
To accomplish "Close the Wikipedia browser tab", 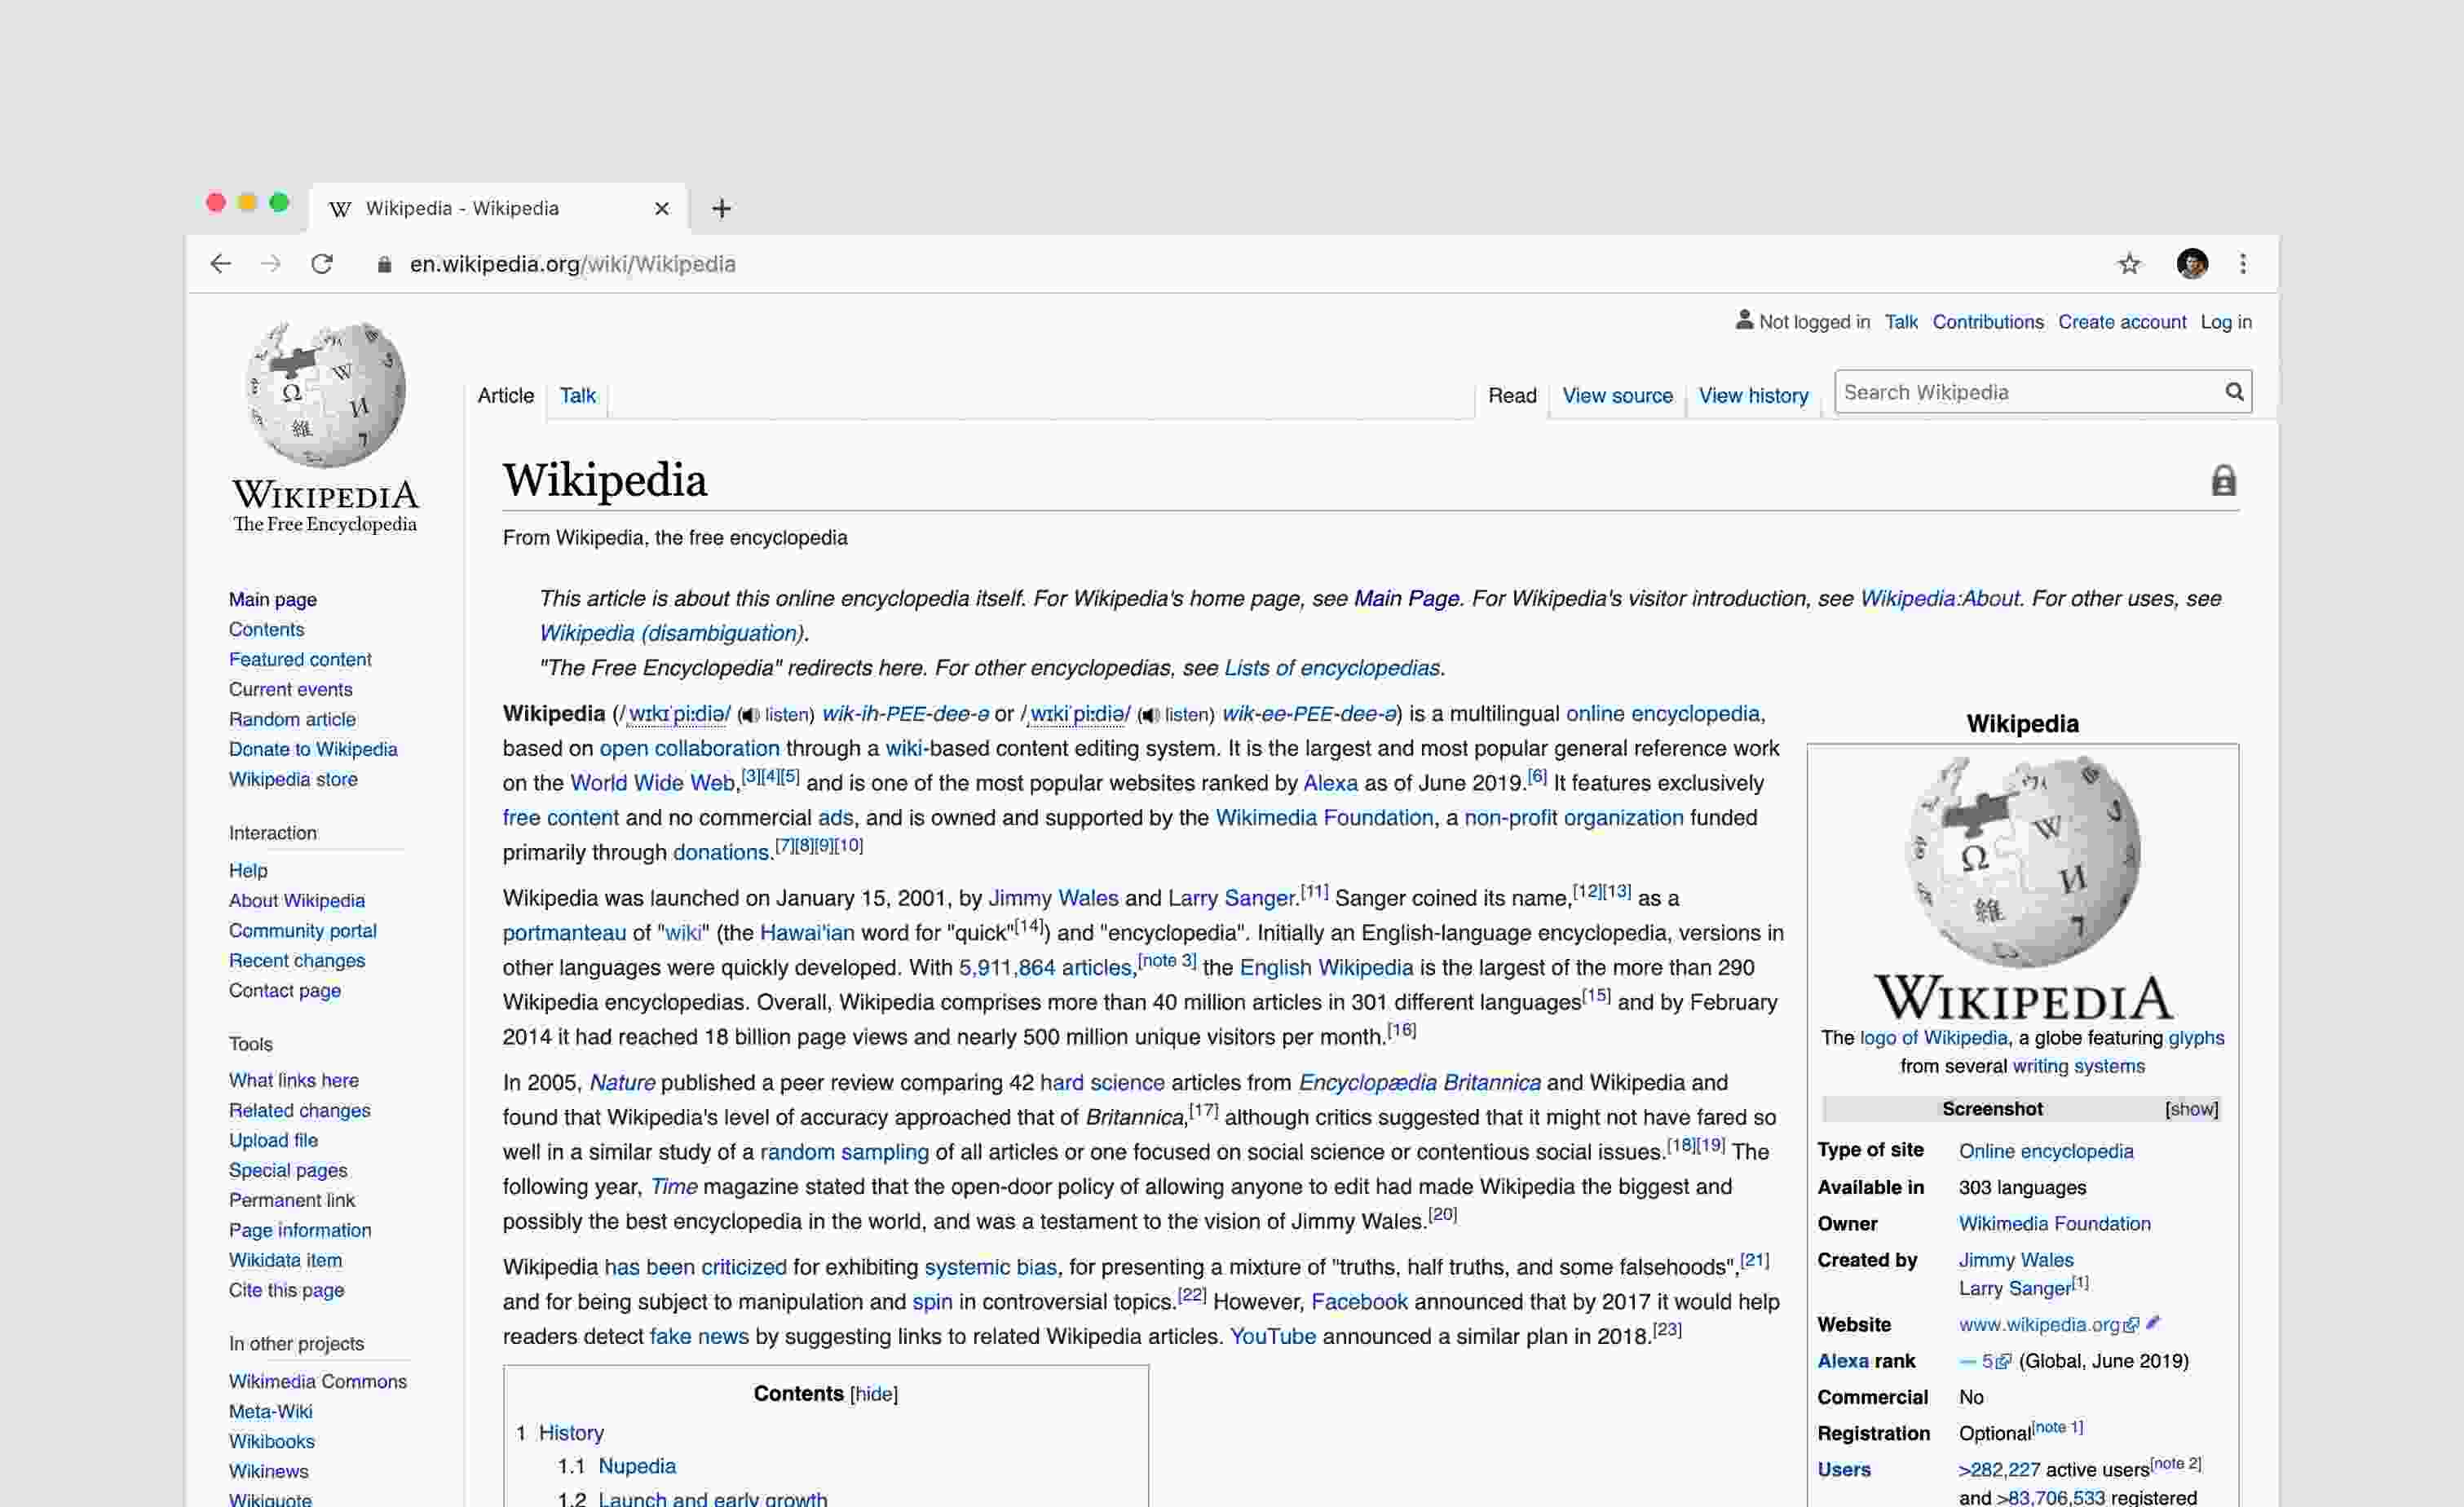I will (x=662, y=208).
